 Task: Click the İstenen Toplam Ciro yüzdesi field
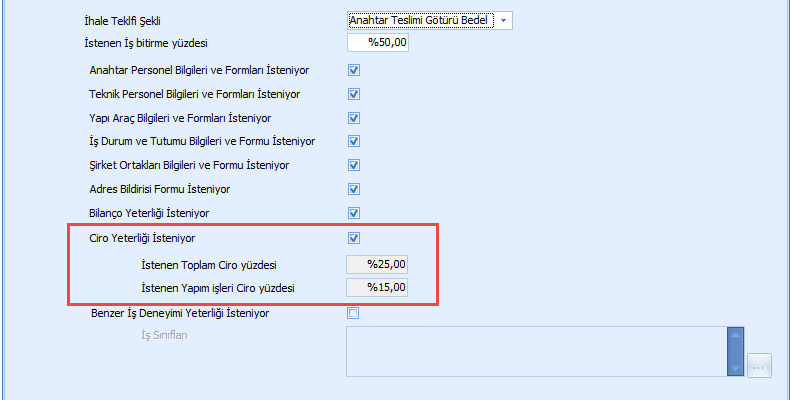point(377,264)
